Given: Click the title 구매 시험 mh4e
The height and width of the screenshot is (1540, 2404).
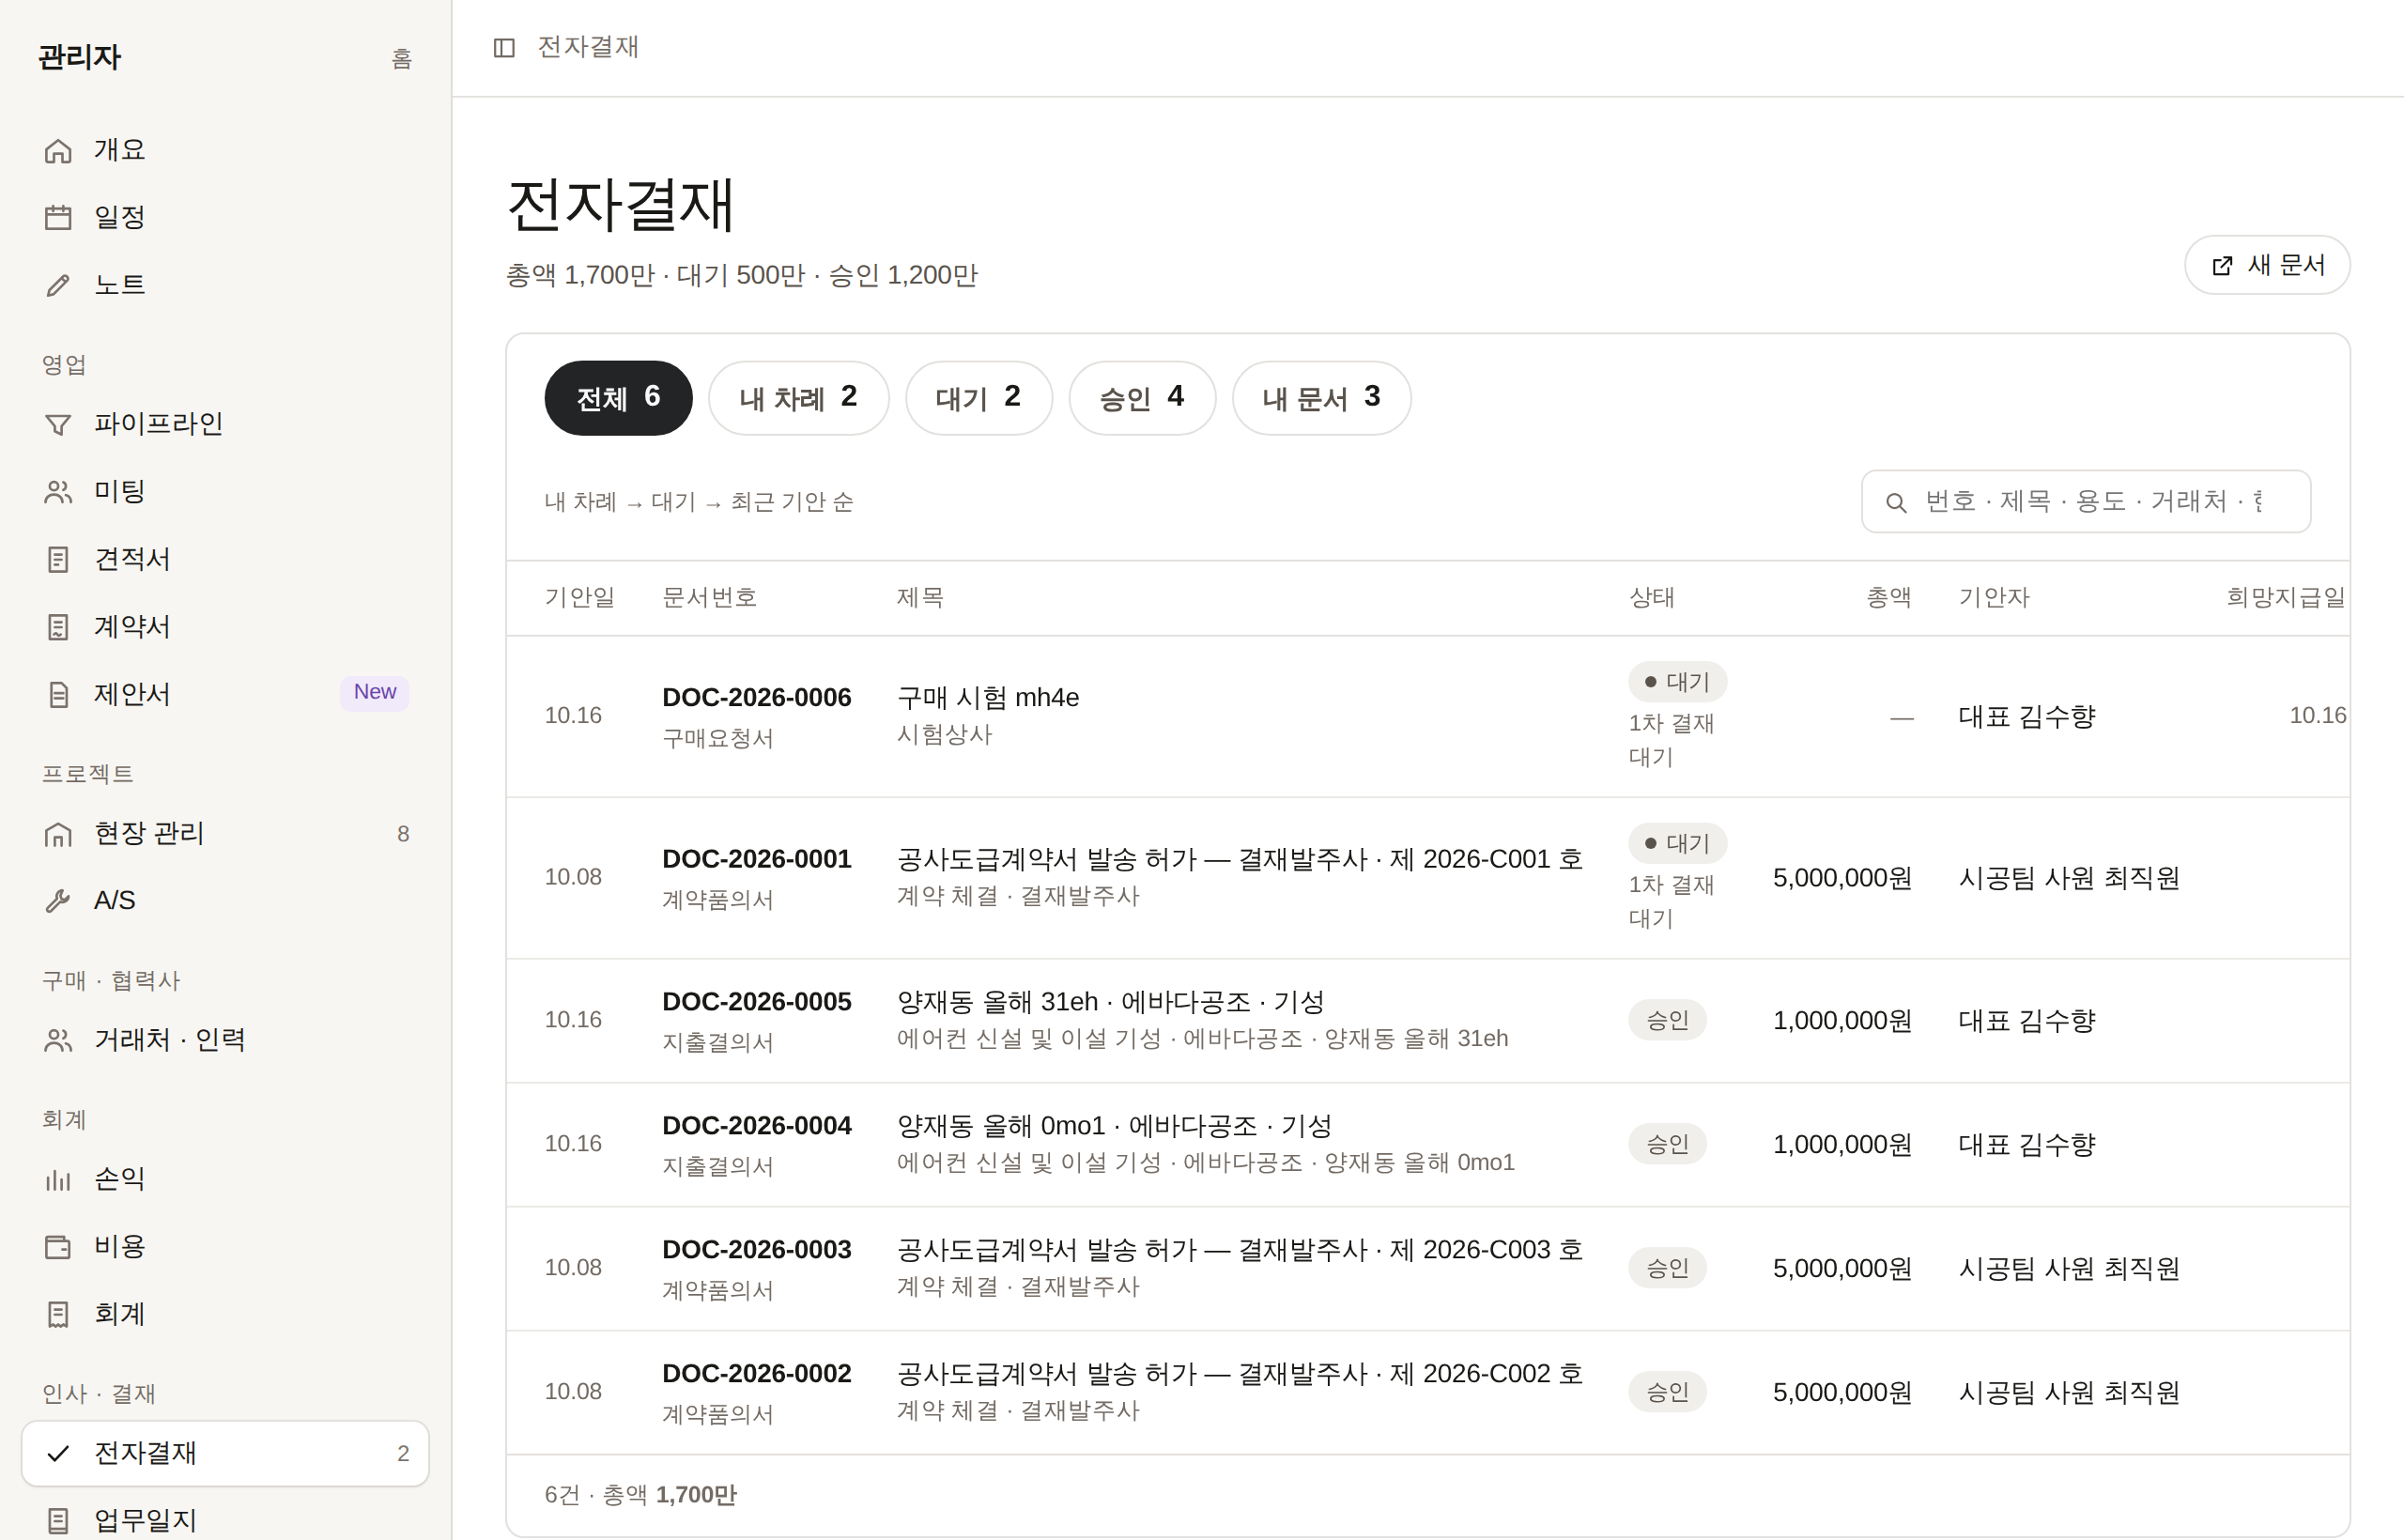Looking at the screenshot, I should [987, 697].
